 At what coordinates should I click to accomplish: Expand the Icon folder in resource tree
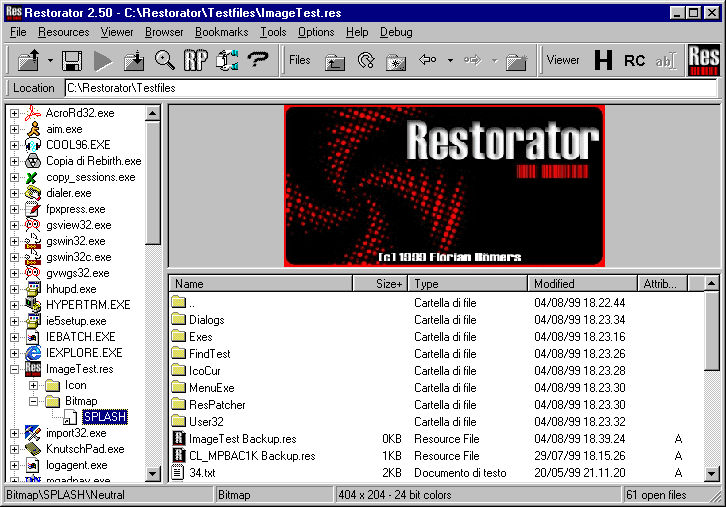33,385
